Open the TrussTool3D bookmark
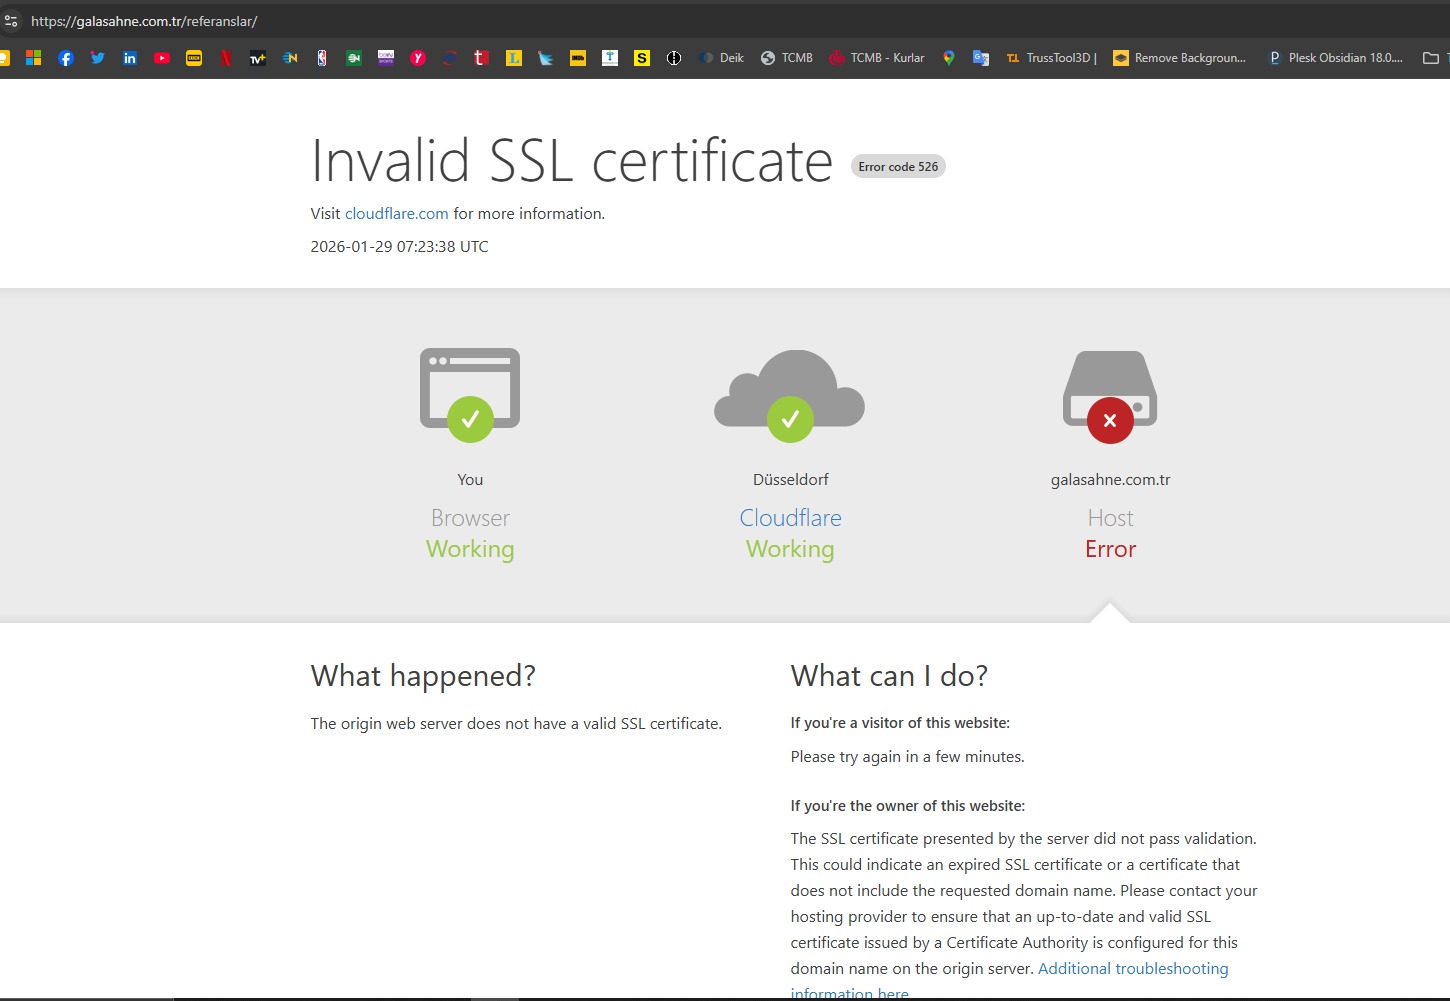The height and width of the screenshot is (1001, 1450). coord(1051,58)
